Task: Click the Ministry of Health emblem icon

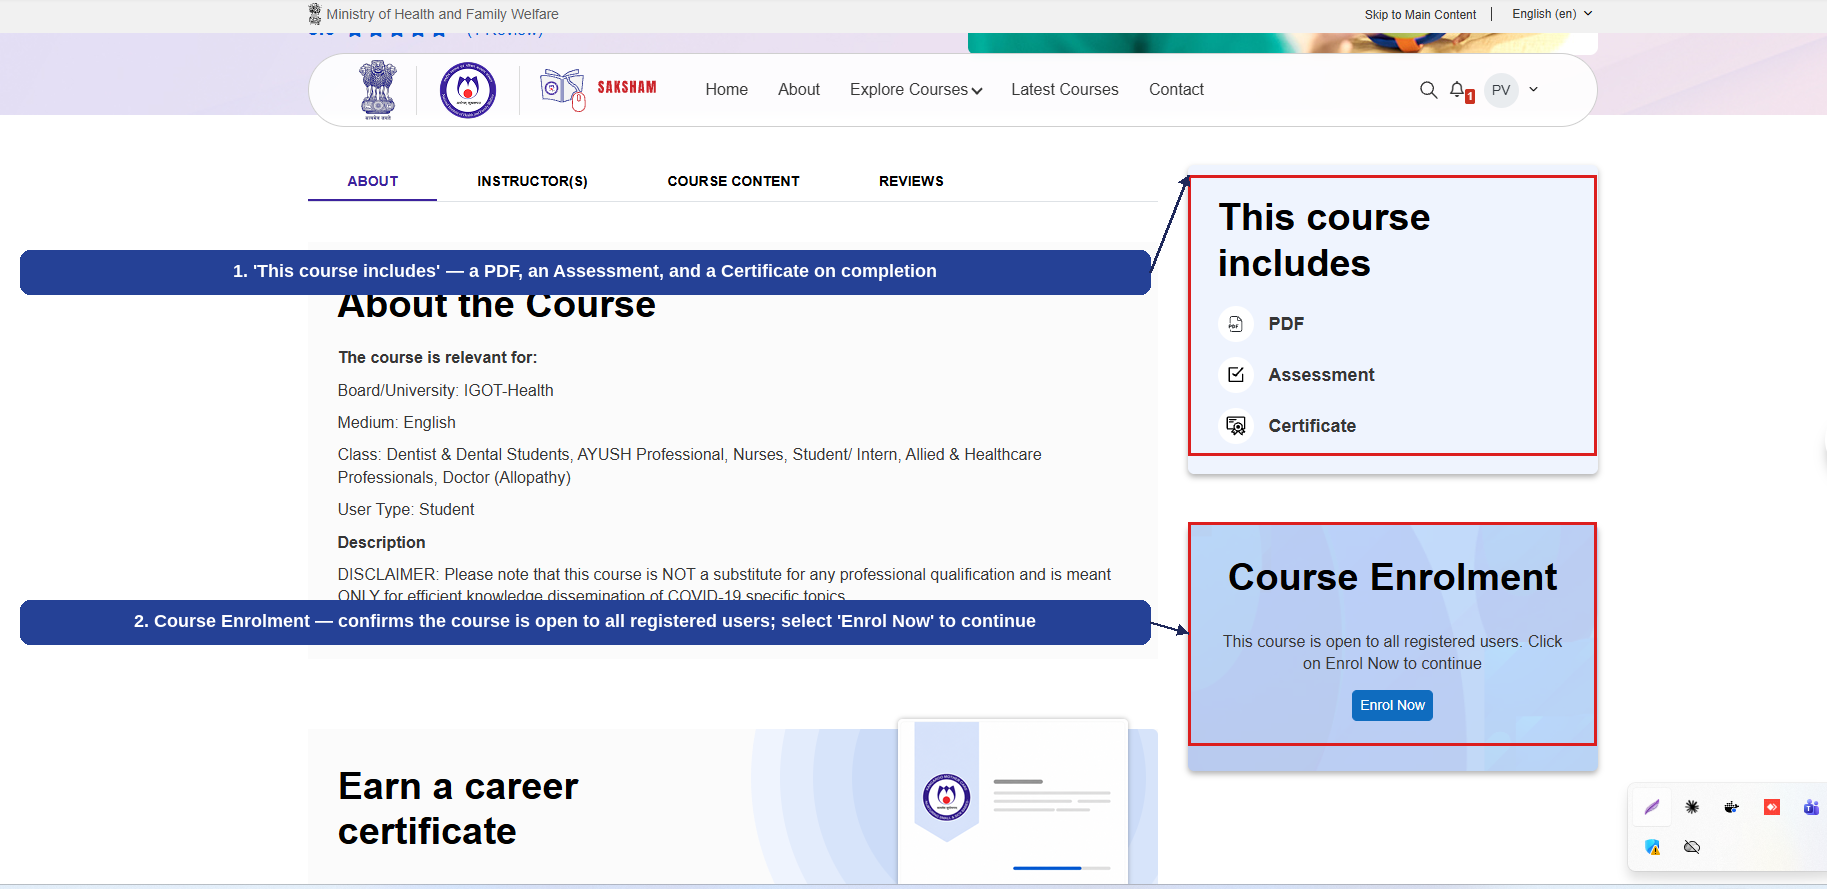Action: point(315,14)
